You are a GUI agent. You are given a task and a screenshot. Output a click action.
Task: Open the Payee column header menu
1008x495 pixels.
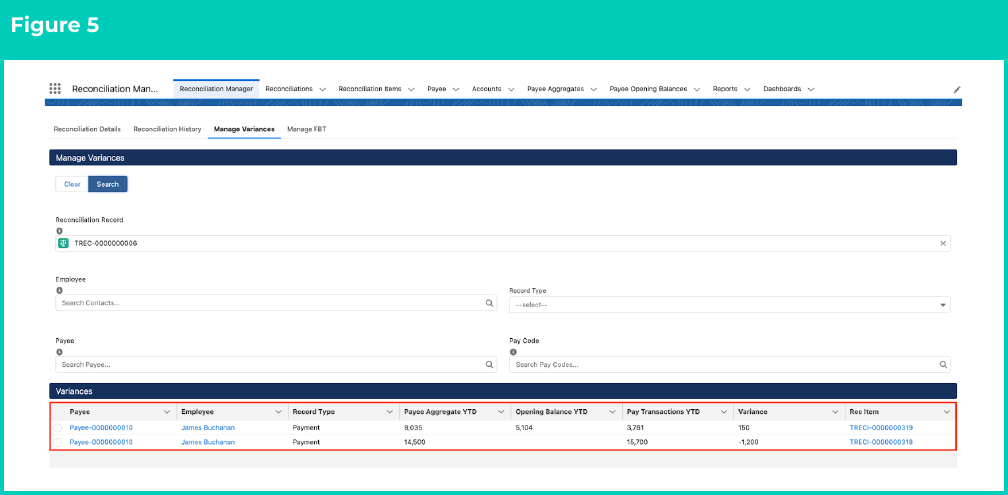tap(167, 412)
